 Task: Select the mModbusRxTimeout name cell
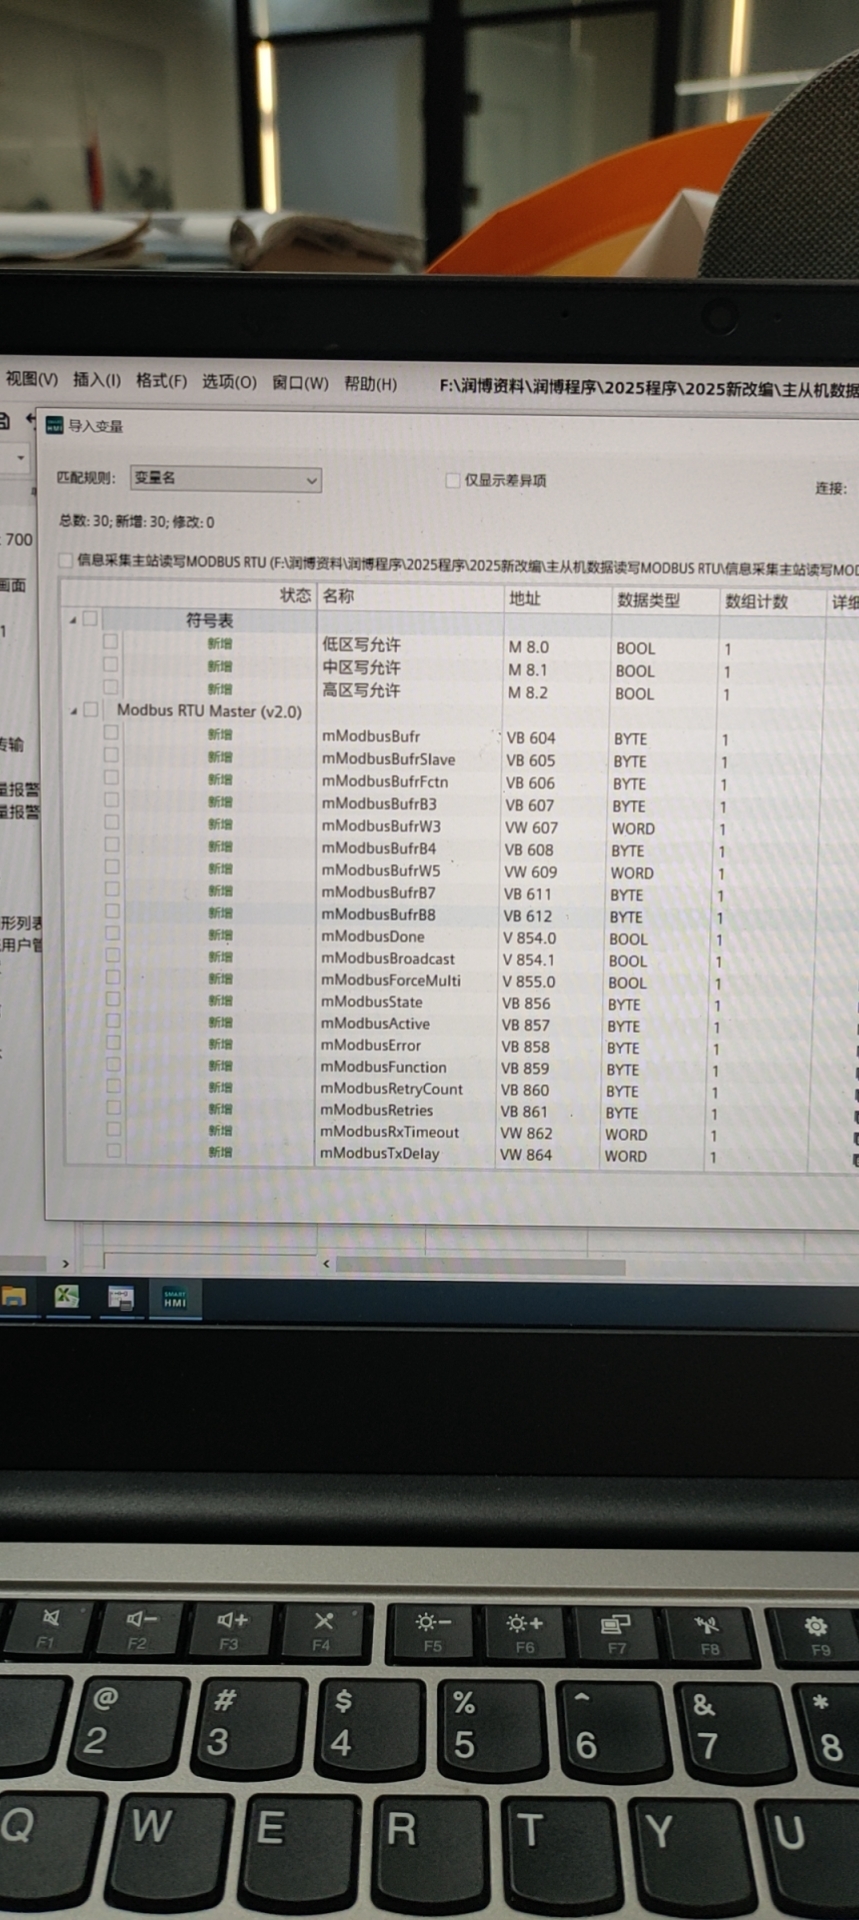(389, 1132)
